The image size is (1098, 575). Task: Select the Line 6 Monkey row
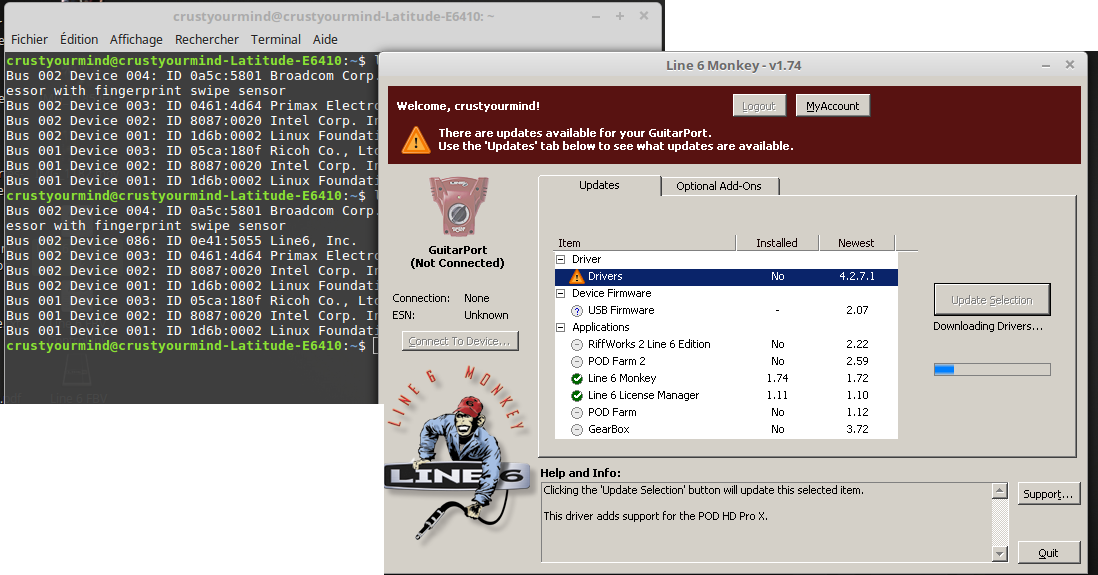[x=726, y=378]
